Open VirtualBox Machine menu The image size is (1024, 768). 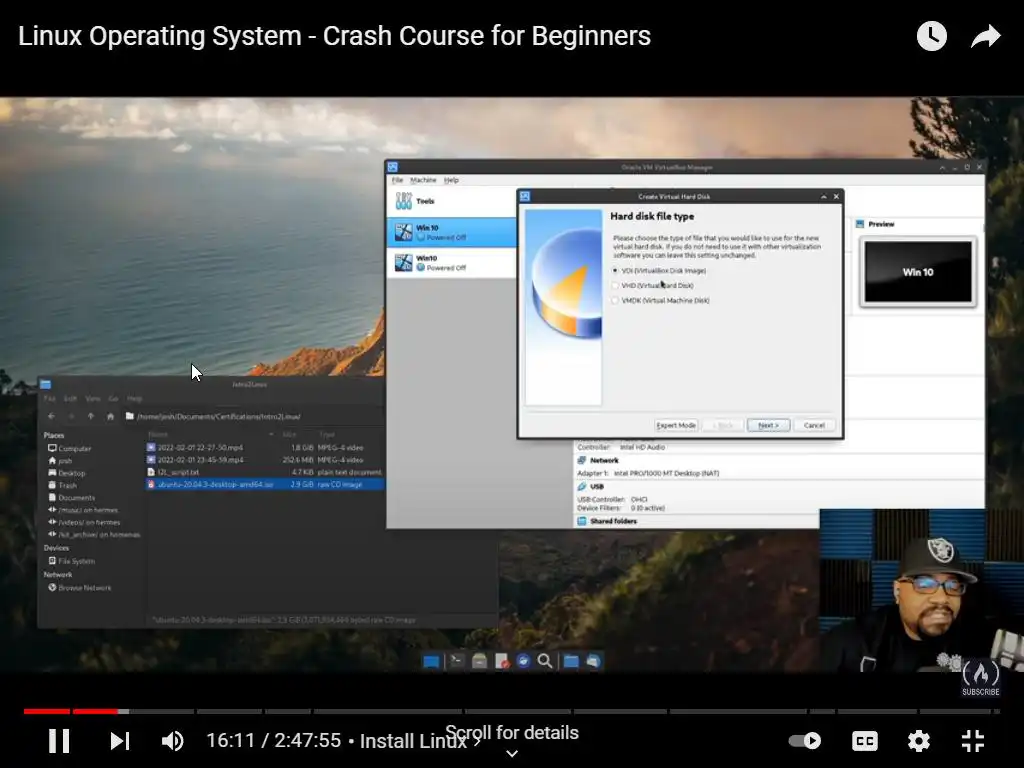[x=423, y=180]
